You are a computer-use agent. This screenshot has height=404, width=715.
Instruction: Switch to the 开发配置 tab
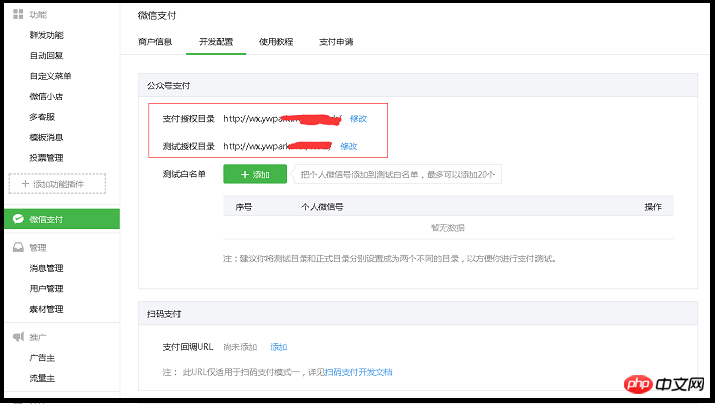[x=216, y=42]
